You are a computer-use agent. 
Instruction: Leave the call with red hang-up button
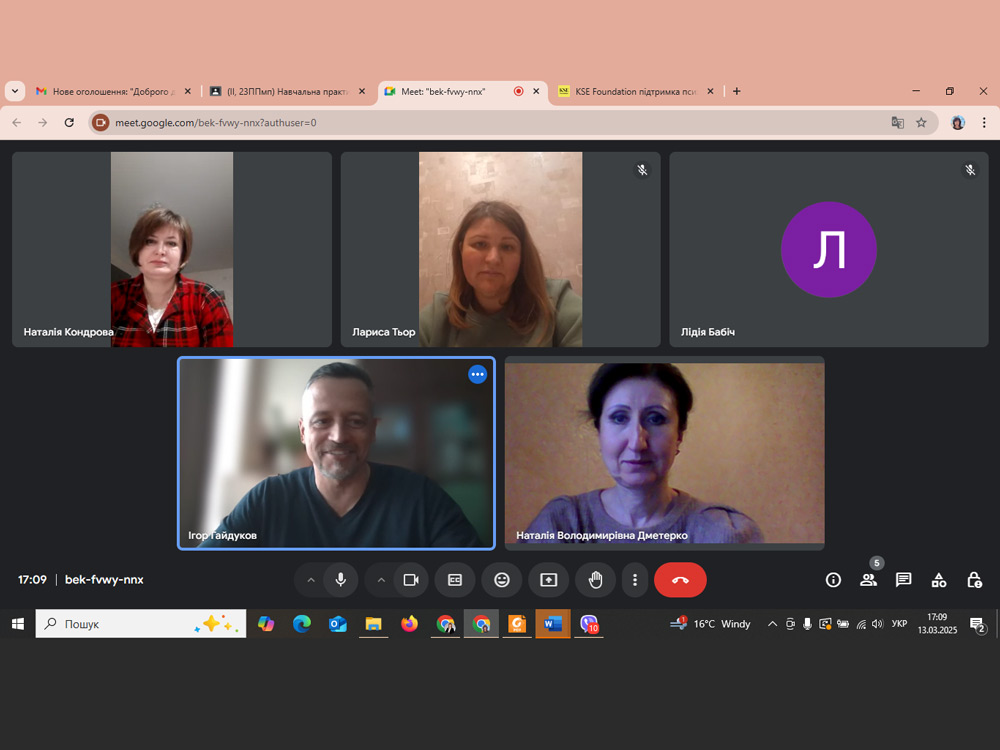tap(680, 580)
